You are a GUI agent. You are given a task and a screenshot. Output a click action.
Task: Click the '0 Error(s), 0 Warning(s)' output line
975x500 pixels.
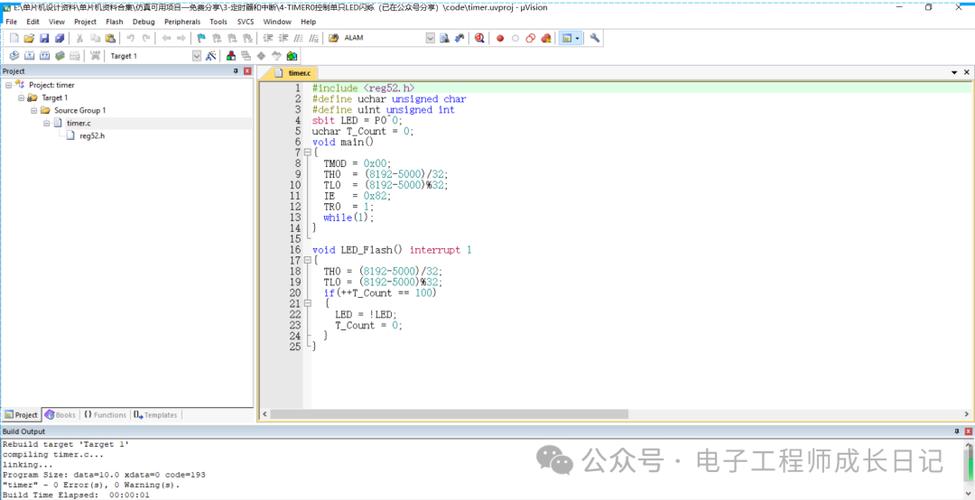point(91,485)
